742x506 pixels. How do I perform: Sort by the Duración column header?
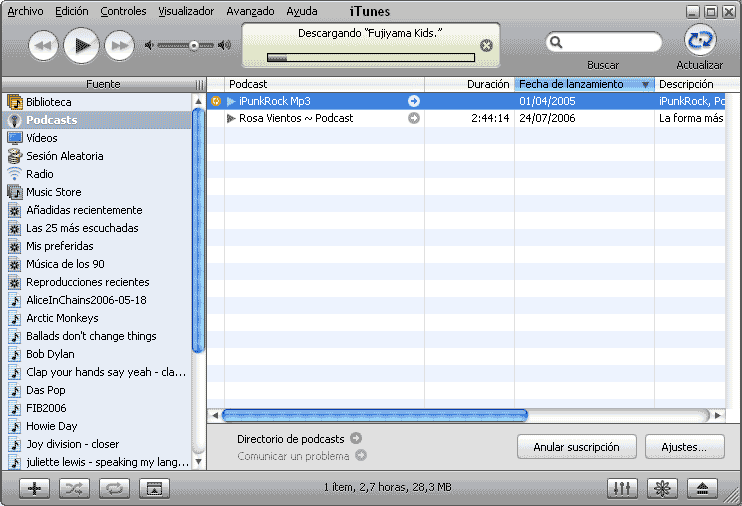pyautogui.click(x=469, y=84)
